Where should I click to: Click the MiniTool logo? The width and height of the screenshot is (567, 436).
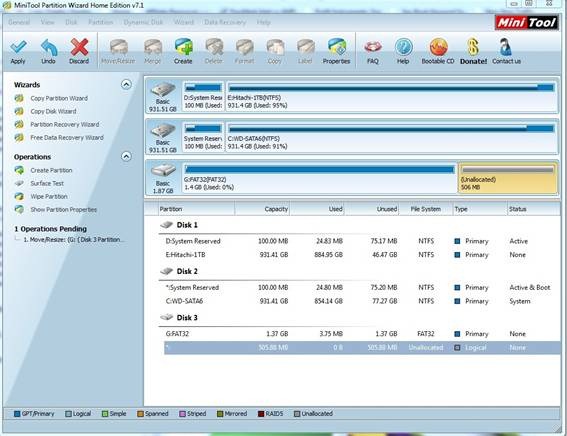click(x=526, y=23)
